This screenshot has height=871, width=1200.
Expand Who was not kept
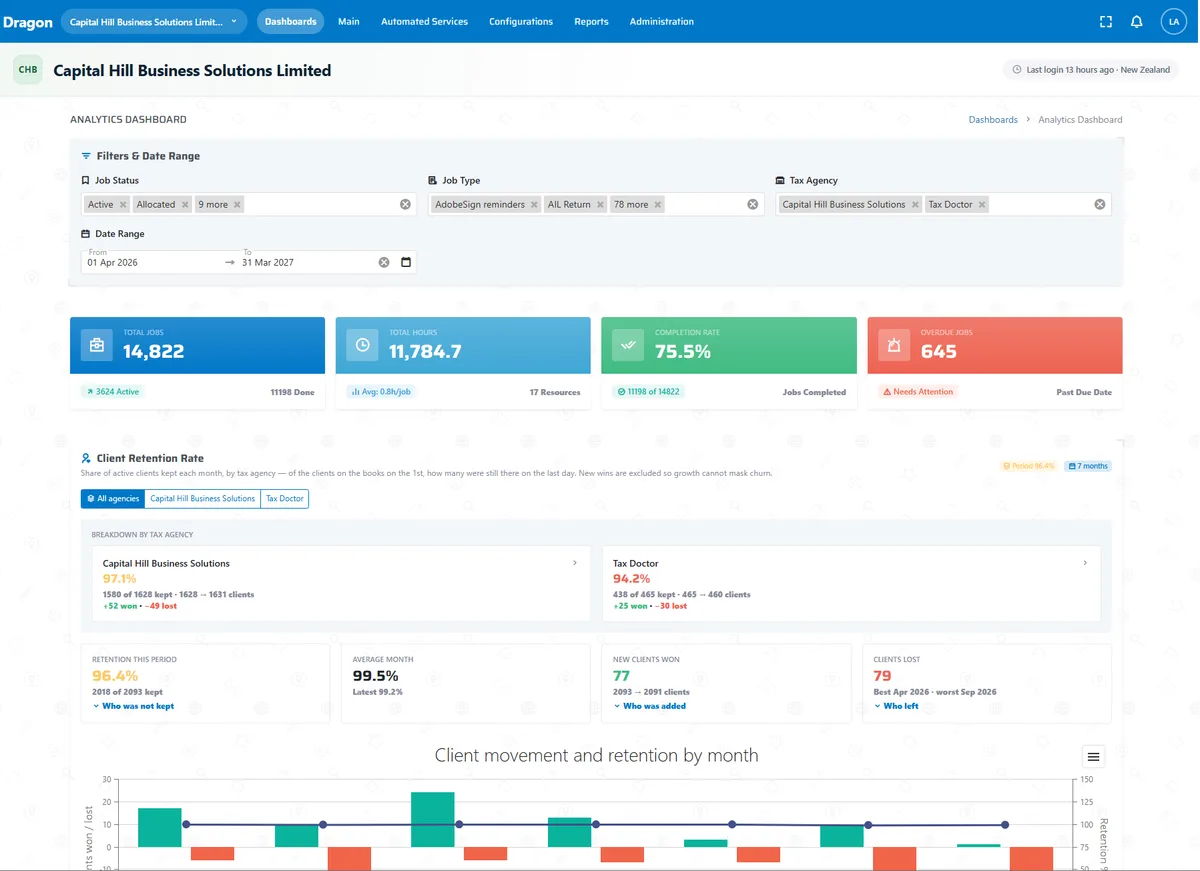tap(133, 706)
